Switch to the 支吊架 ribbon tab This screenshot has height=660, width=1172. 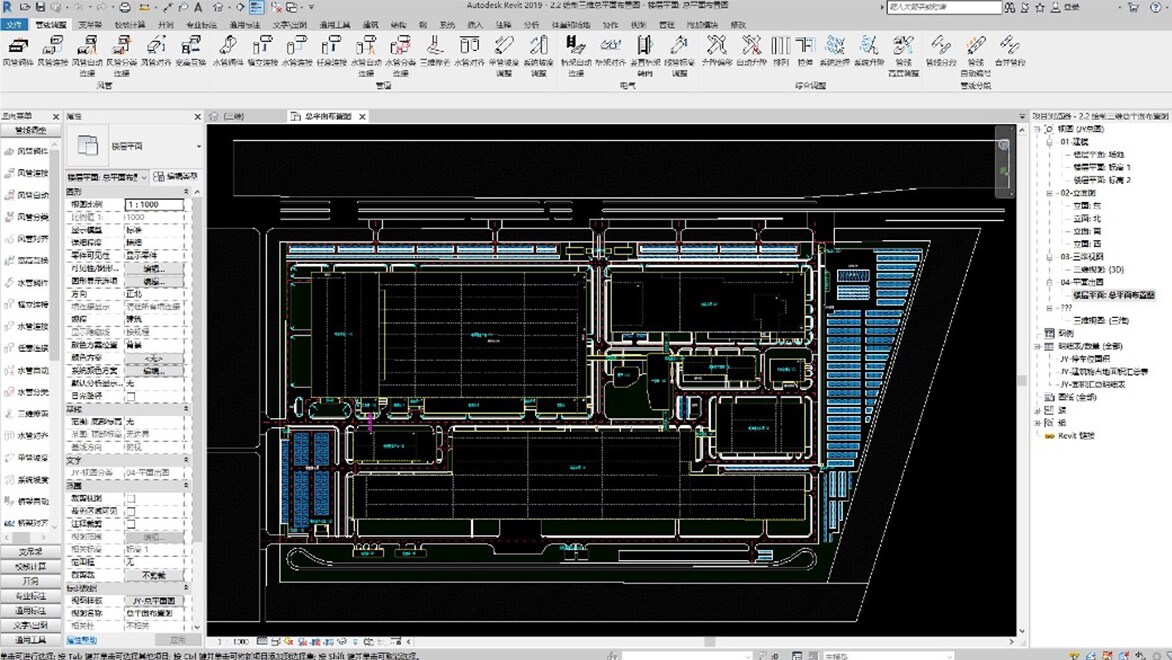pos(90,25)
